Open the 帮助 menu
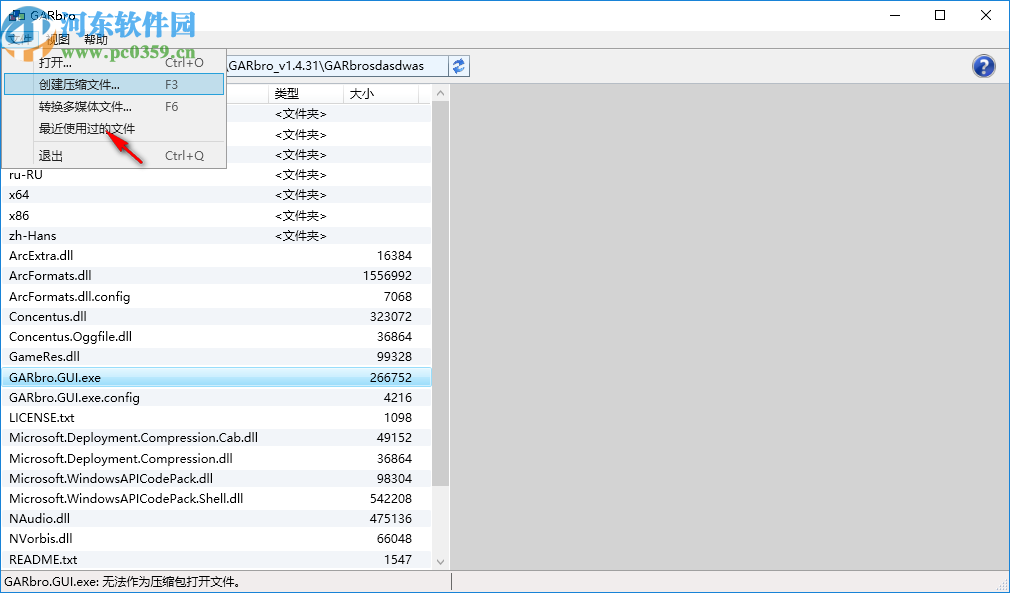 [96, 39]
